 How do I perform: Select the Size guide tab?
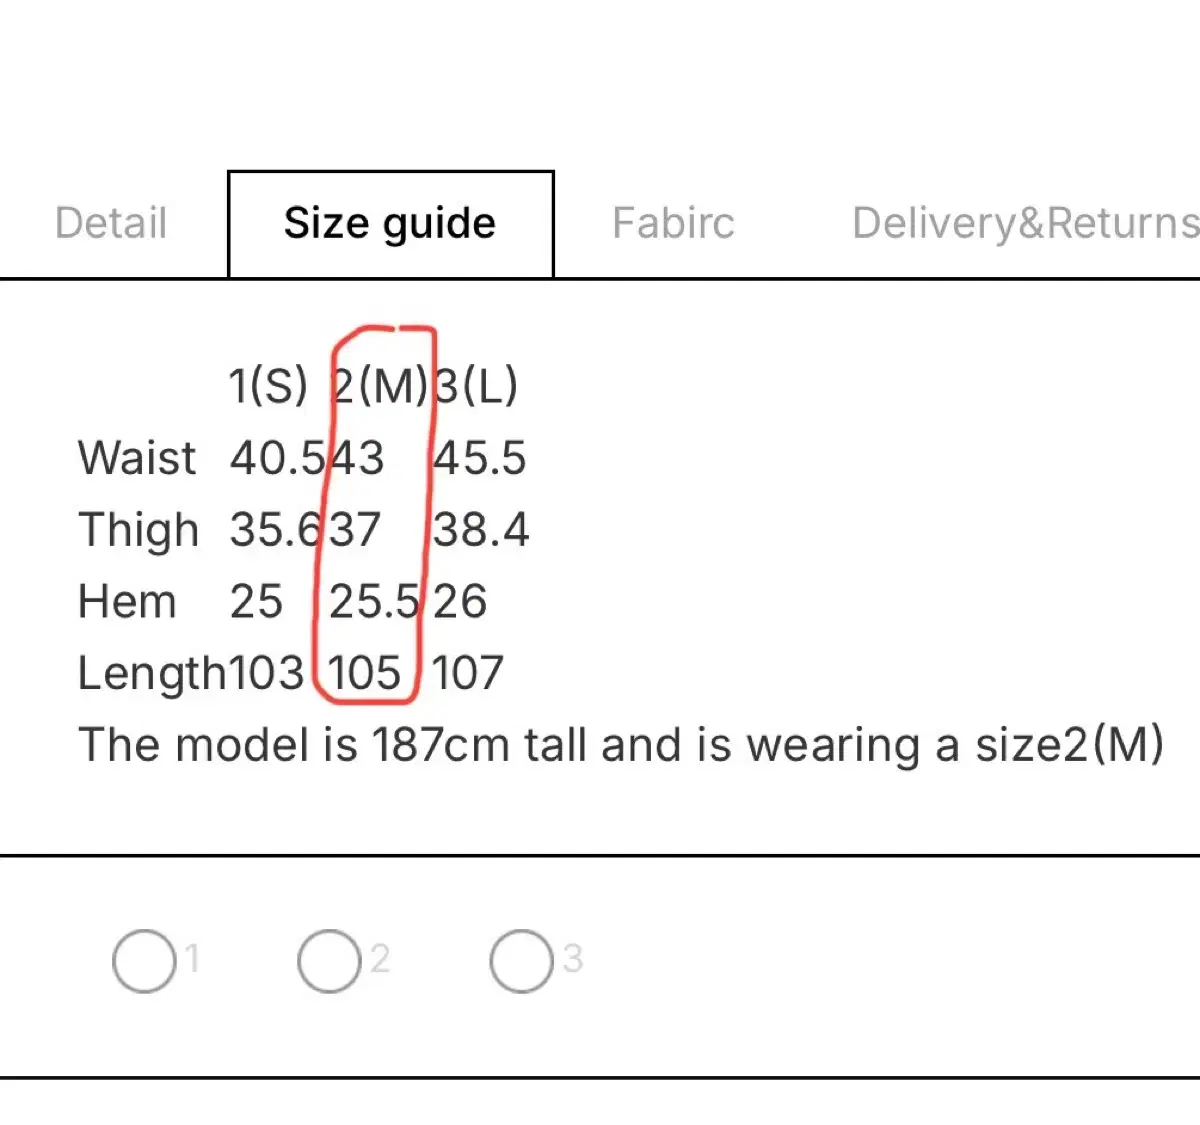[x=390, y=224]
